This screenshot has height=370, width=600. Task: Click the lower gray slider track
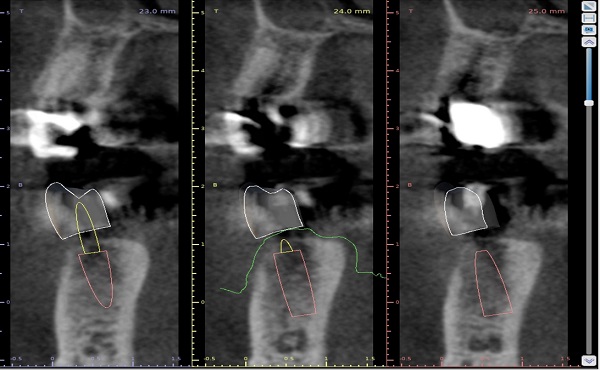(x=589, y=230)
